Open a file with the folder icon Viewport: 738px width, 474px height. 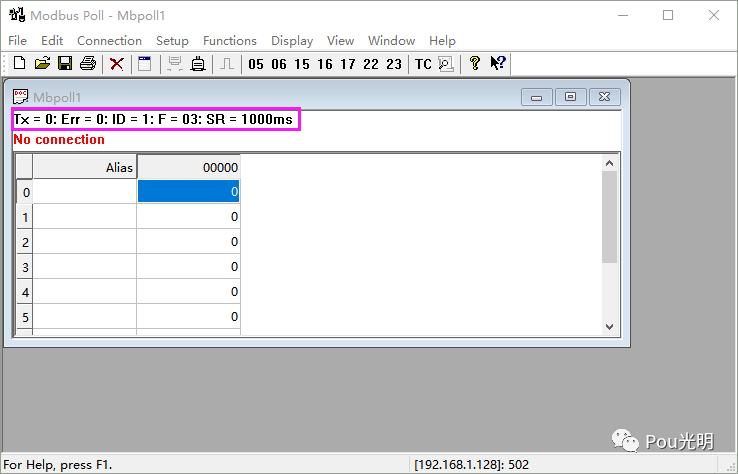42,63
